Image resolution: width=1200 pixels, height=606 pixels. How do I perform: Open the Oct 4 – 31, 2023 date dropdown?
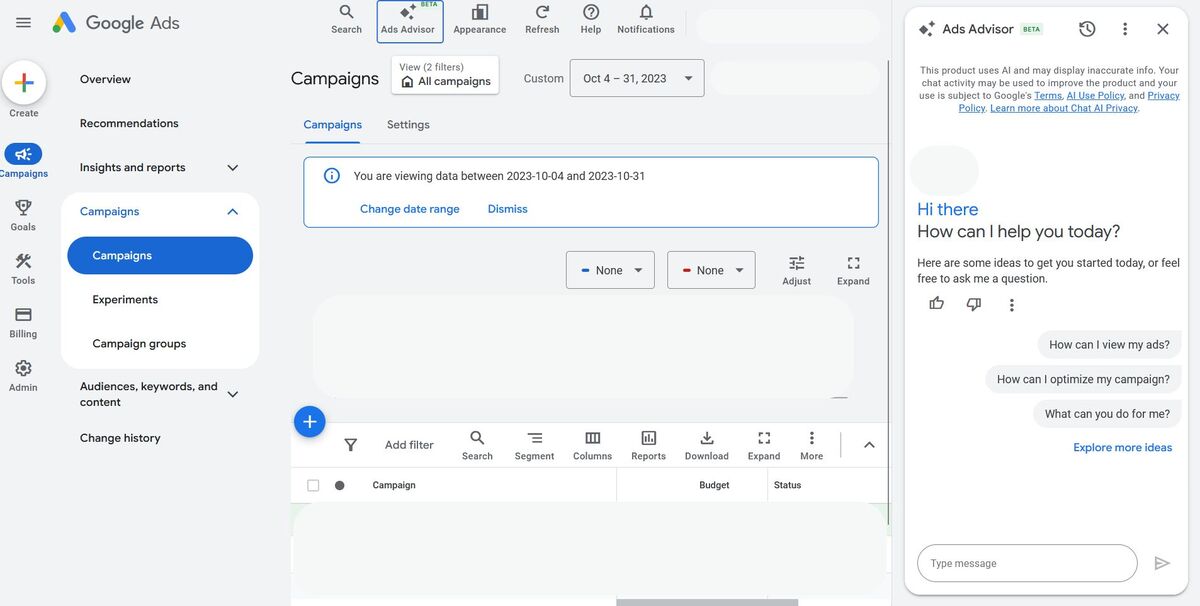pyautogui.click(x=637, y=78)
